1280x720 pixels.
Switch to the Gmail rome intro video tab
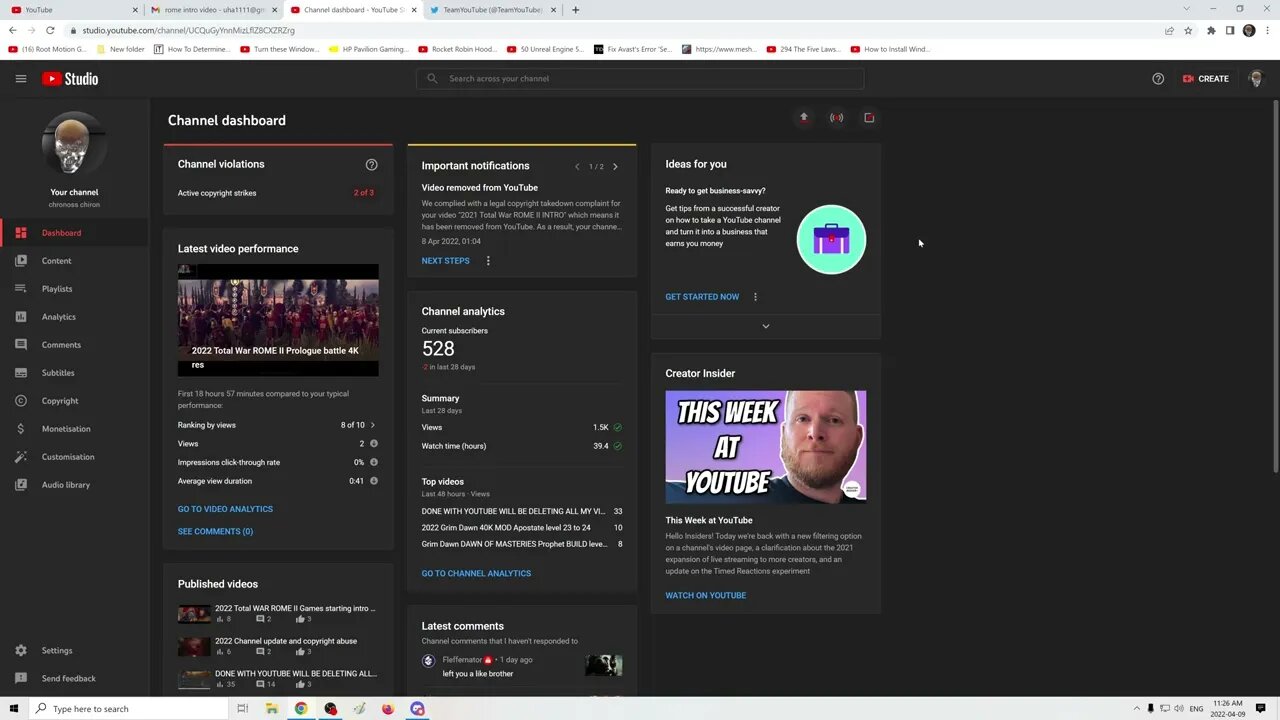coord(215,10)
